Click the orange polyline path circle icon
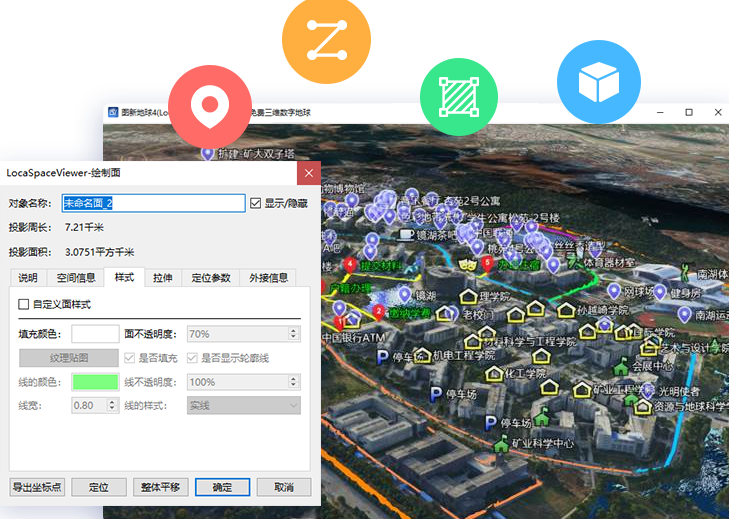The width and height of the screenshot is (729, 519). pyautogui.click(x=326, y=39)
